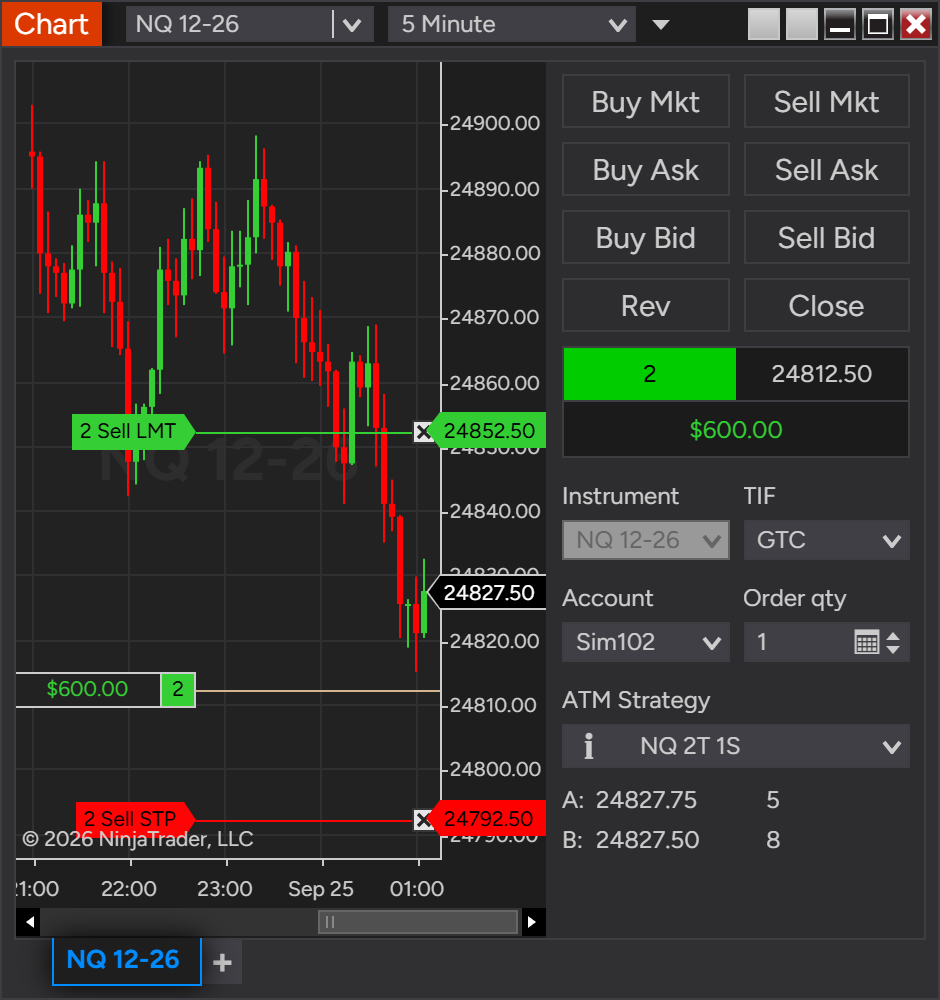940x1000 pixels.
Task: Click the 24827.50 current price marker
Action: click(x=488, y=592)
